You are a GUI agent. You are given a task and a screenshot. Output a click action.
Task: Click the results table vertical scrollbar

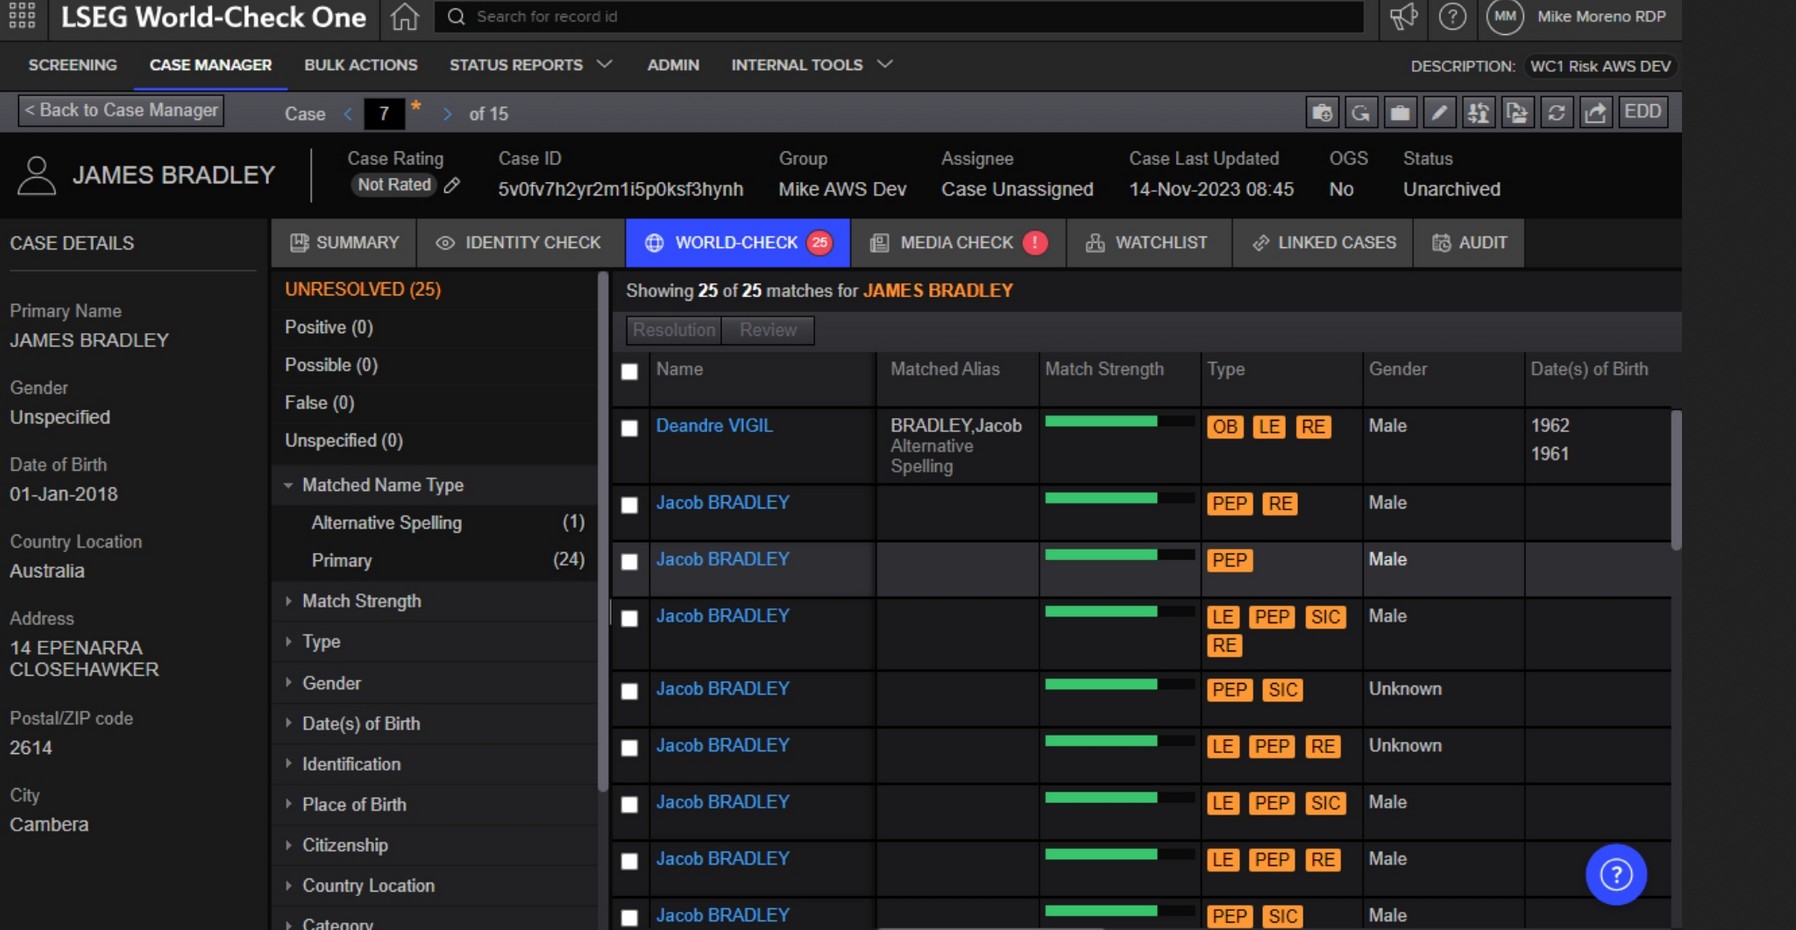click(1676, 480)
